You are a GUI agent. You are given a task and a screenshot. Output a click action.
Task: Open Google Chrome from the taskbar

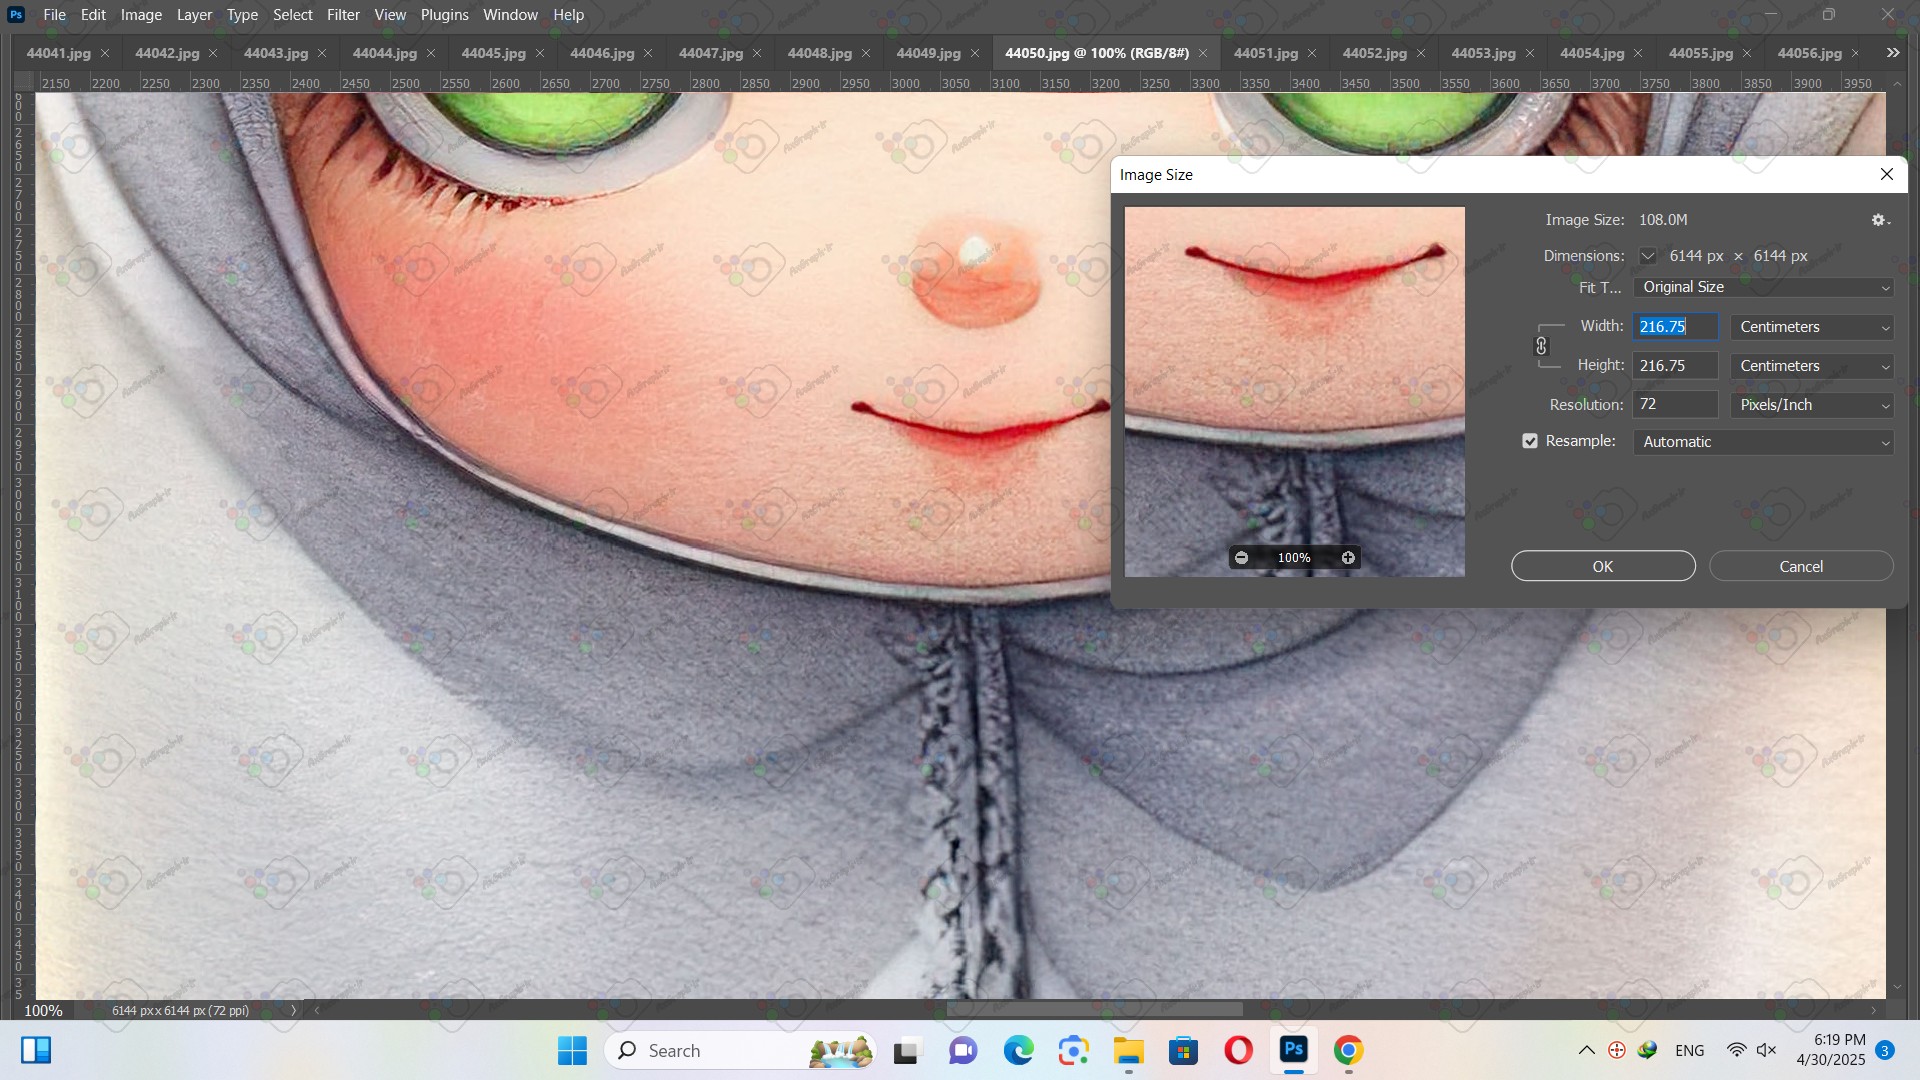pyautogui.click(x=1348, y=1051)
